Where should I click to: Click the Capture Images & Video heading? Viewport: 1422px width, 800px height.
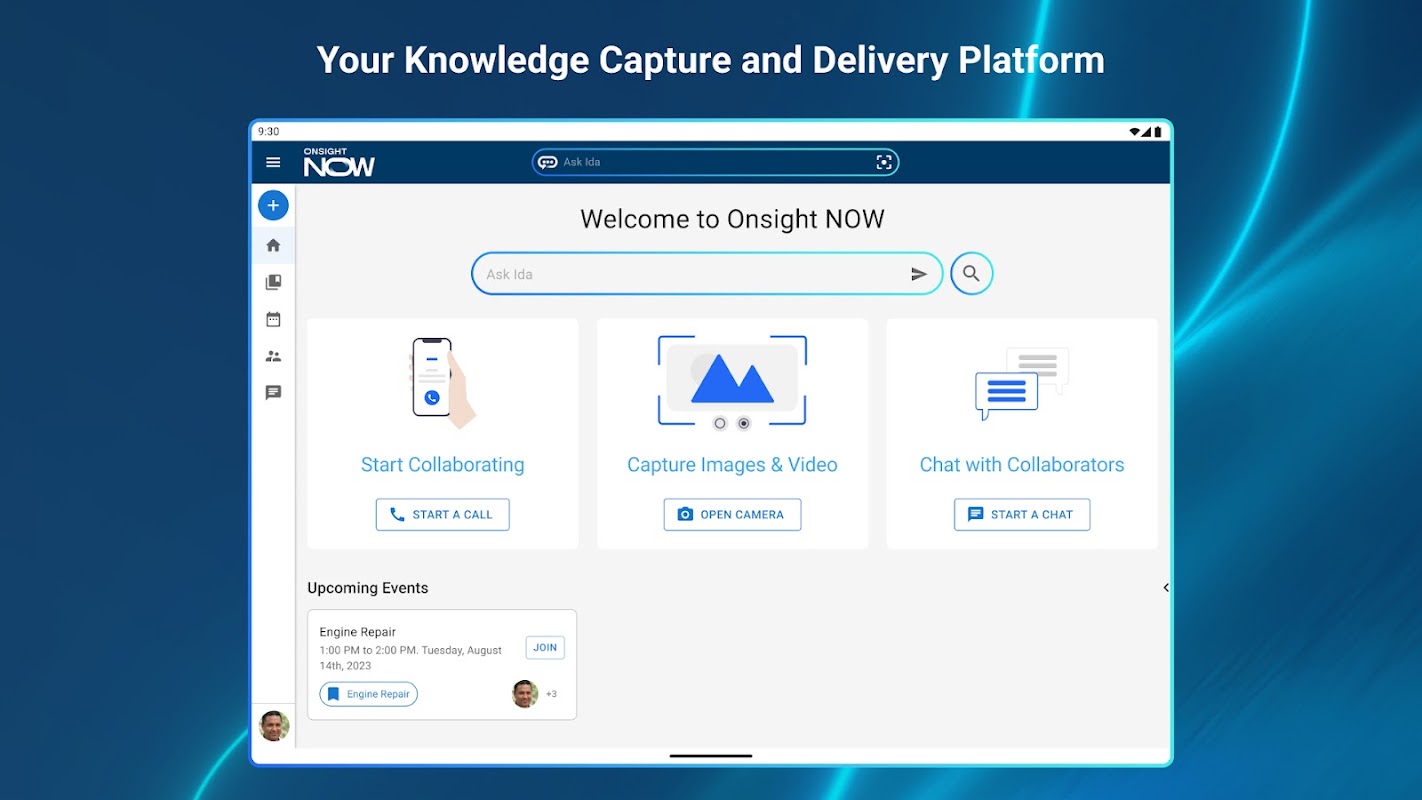click(732, 465)
